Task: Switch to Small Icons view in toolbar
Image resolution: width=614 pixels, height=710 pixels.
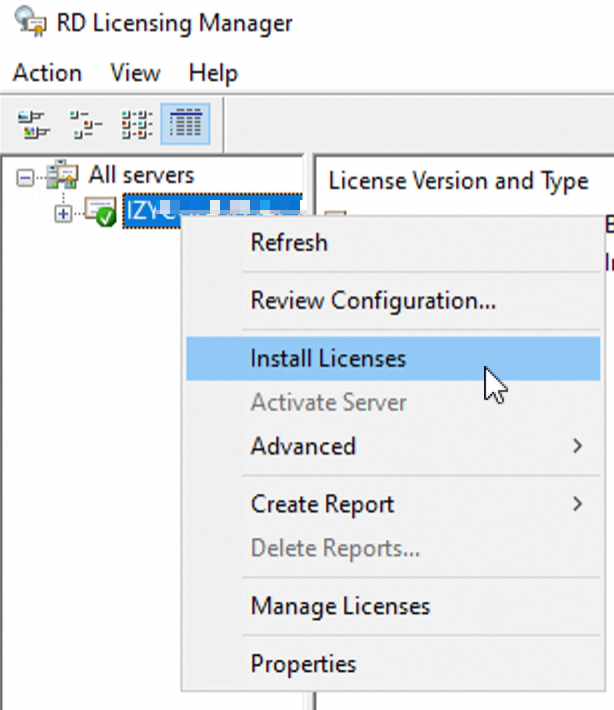Action: click(x=85, y=124)
